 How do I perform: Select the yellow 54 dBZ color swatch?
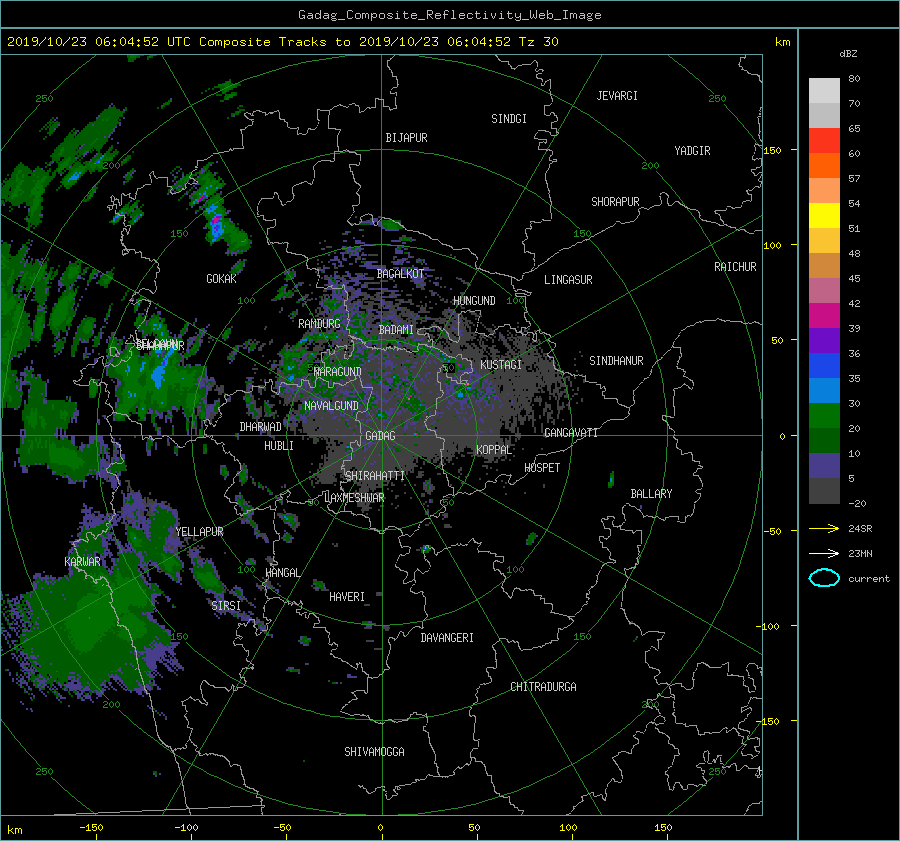point(824,215)
